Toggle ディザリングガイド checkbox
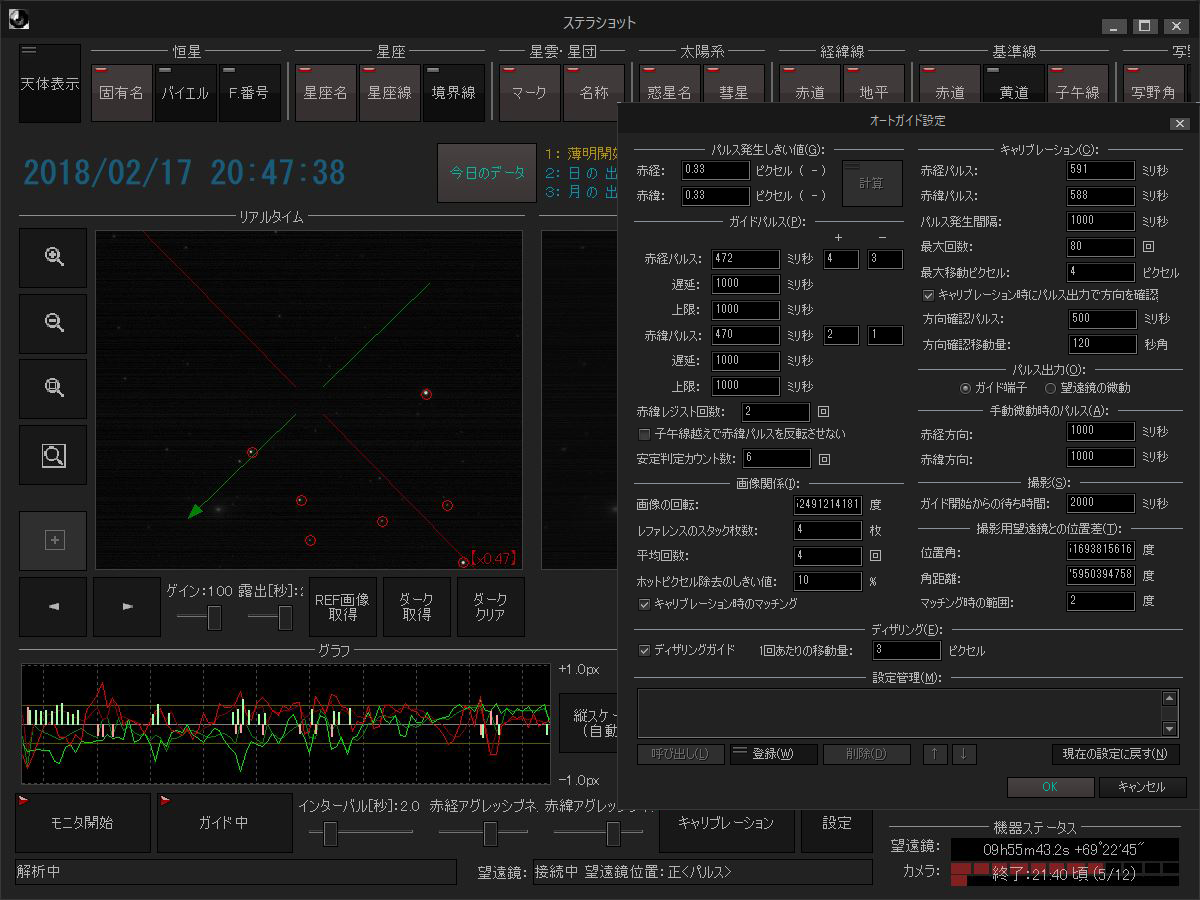The image size is (1200, 900). pos(645,650)
